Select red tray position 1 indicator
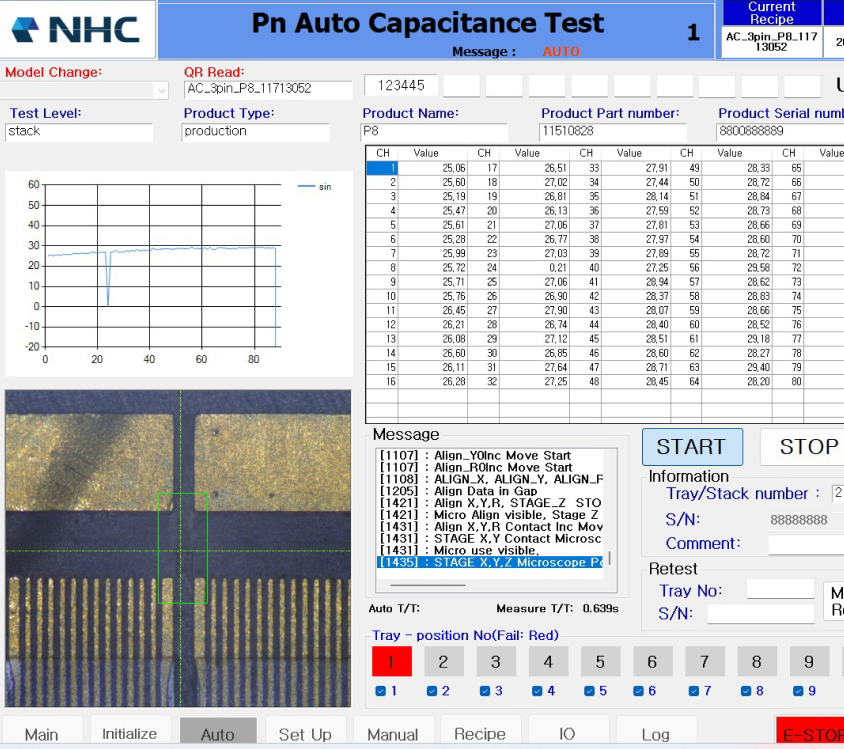Image resolution: width=844 pixels, height=749 pixels. 391,661
